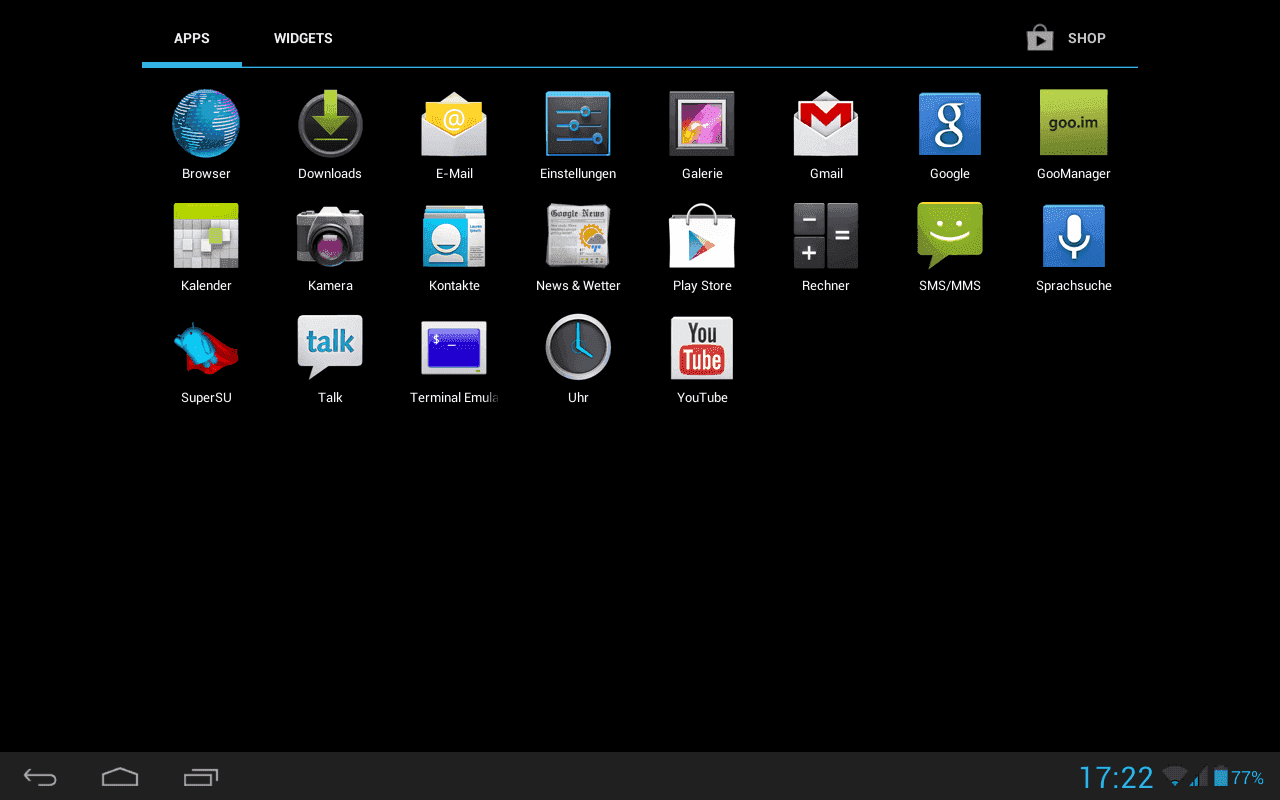Tap the Back navigation button
The height and width of the screenshot is (800, 1280).
tap(41, 777)
